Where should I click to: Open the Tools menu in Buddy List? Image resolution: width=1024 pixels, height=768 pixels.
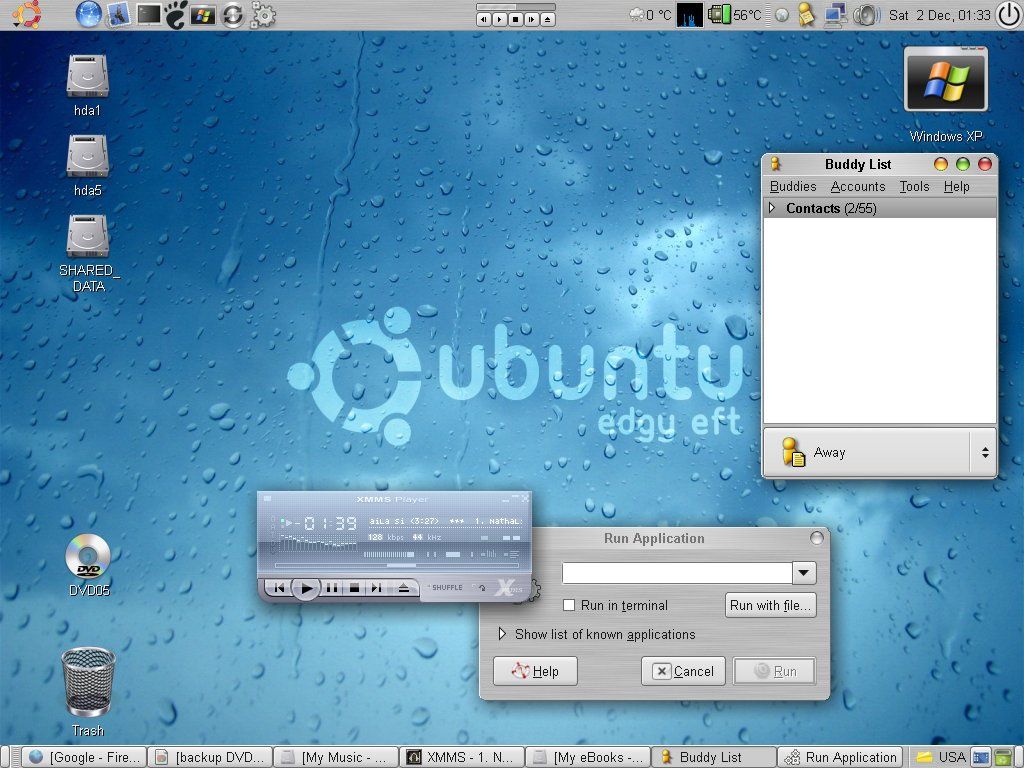(914, 186)
